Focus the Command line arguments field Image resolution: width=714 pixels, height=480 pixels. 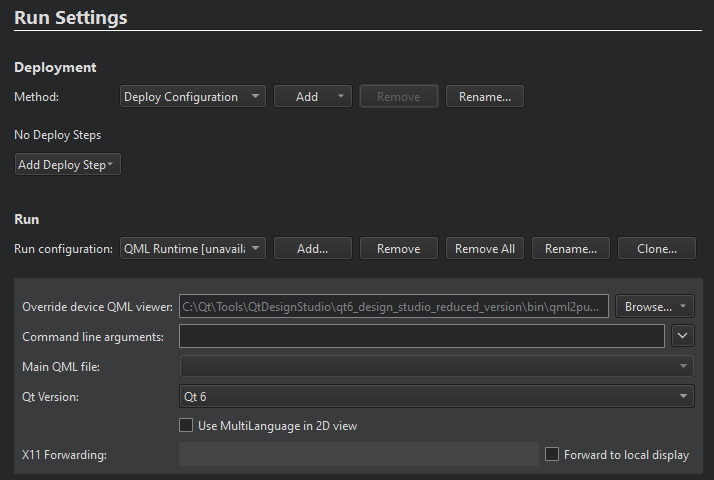(421, 337)
